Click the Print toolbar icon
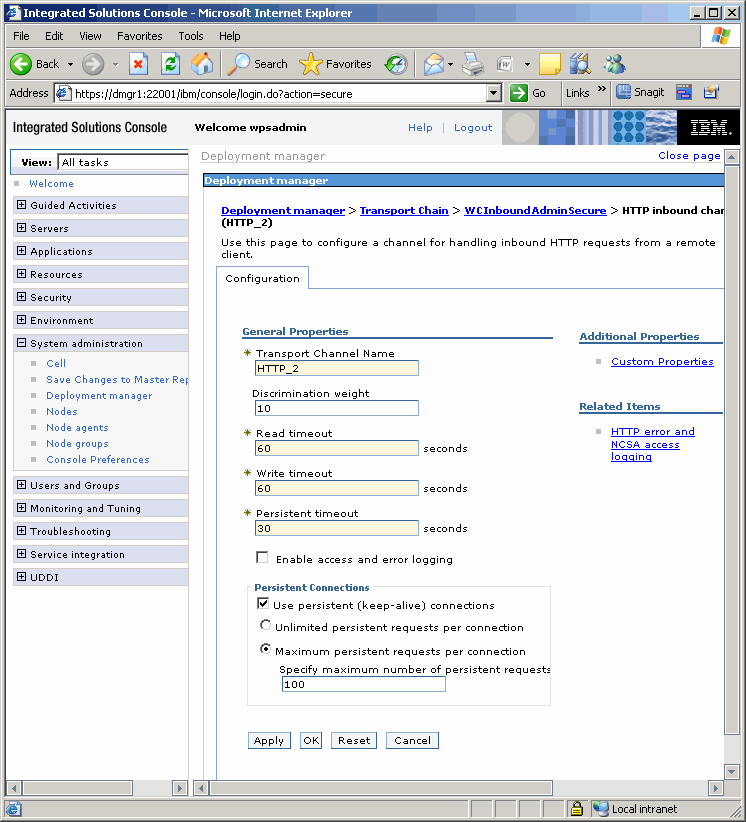The width and height of the screenshot is (746, 822). [473, 64]
